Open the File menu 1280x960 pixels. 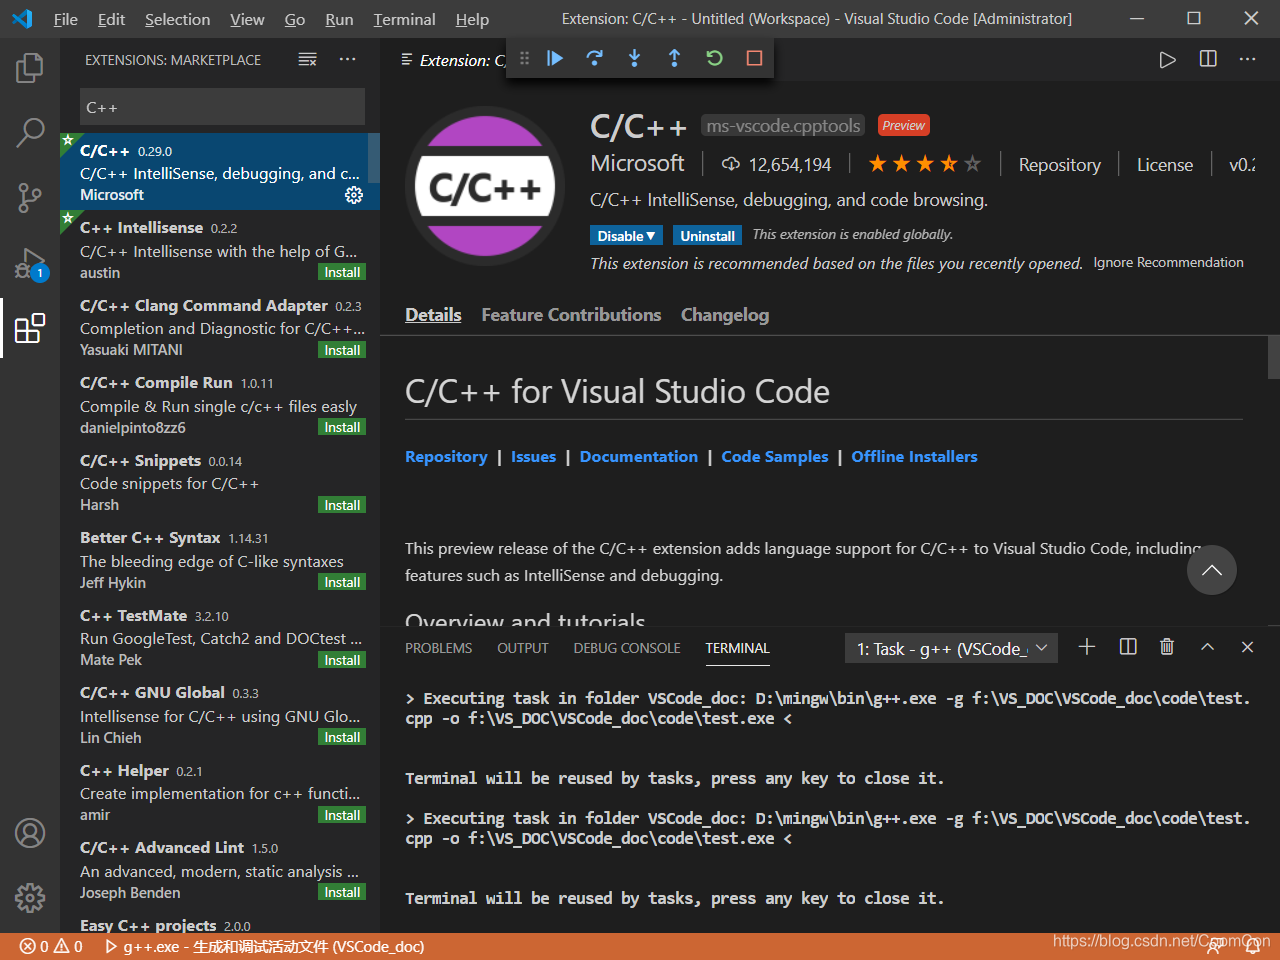point(66,19)
